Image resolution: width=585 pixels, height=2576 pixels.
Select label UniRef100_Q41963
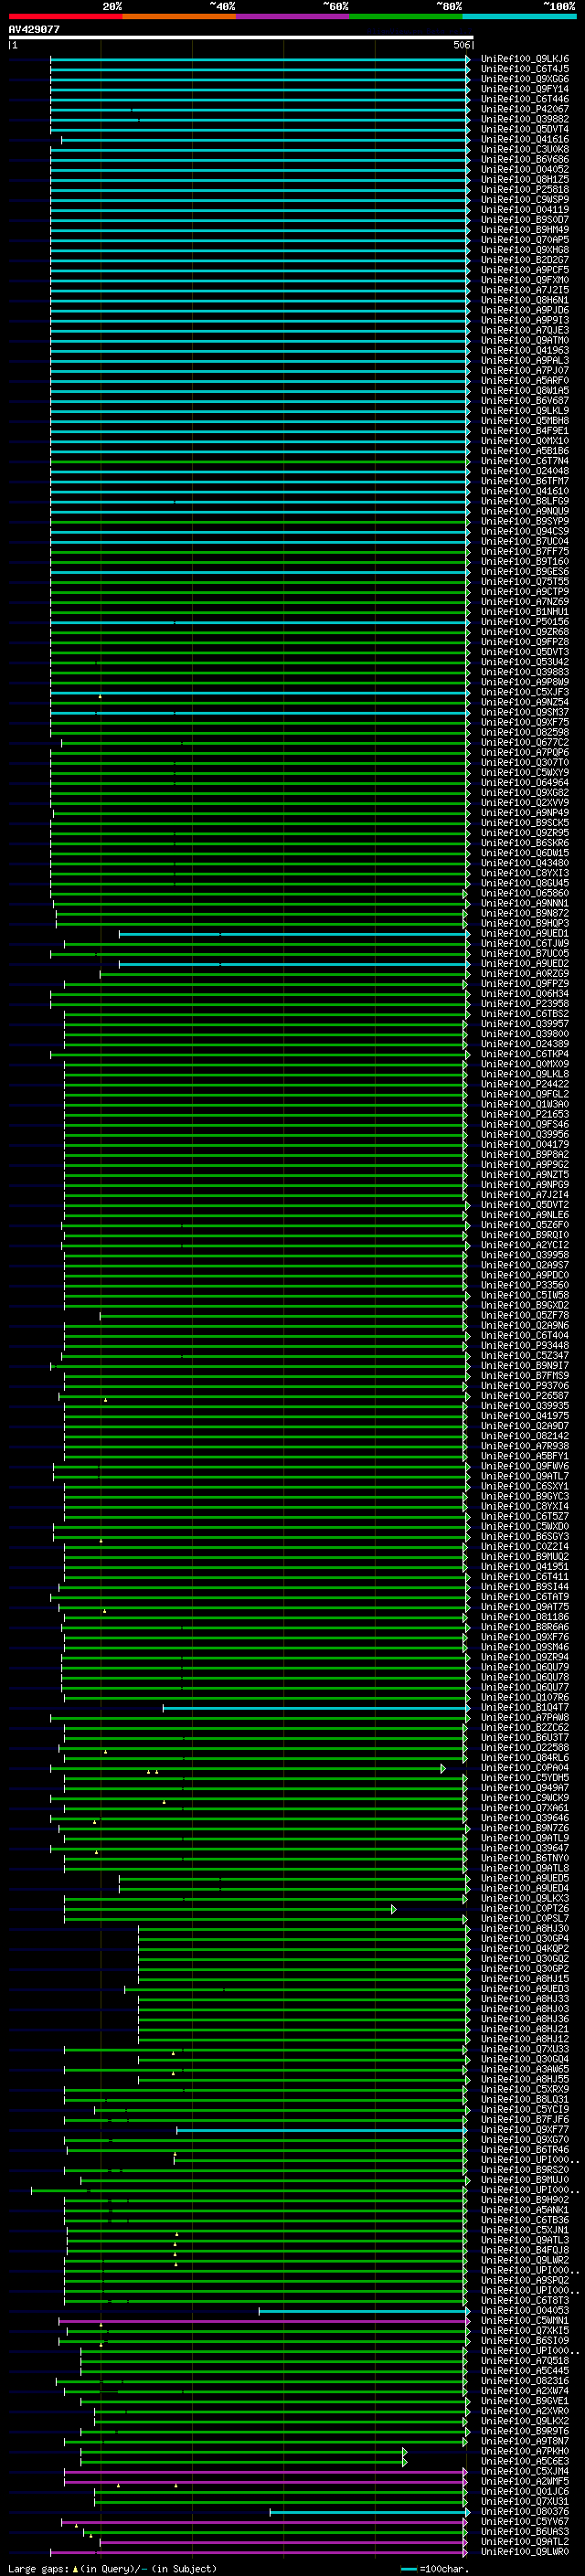(x=525, y=350)
